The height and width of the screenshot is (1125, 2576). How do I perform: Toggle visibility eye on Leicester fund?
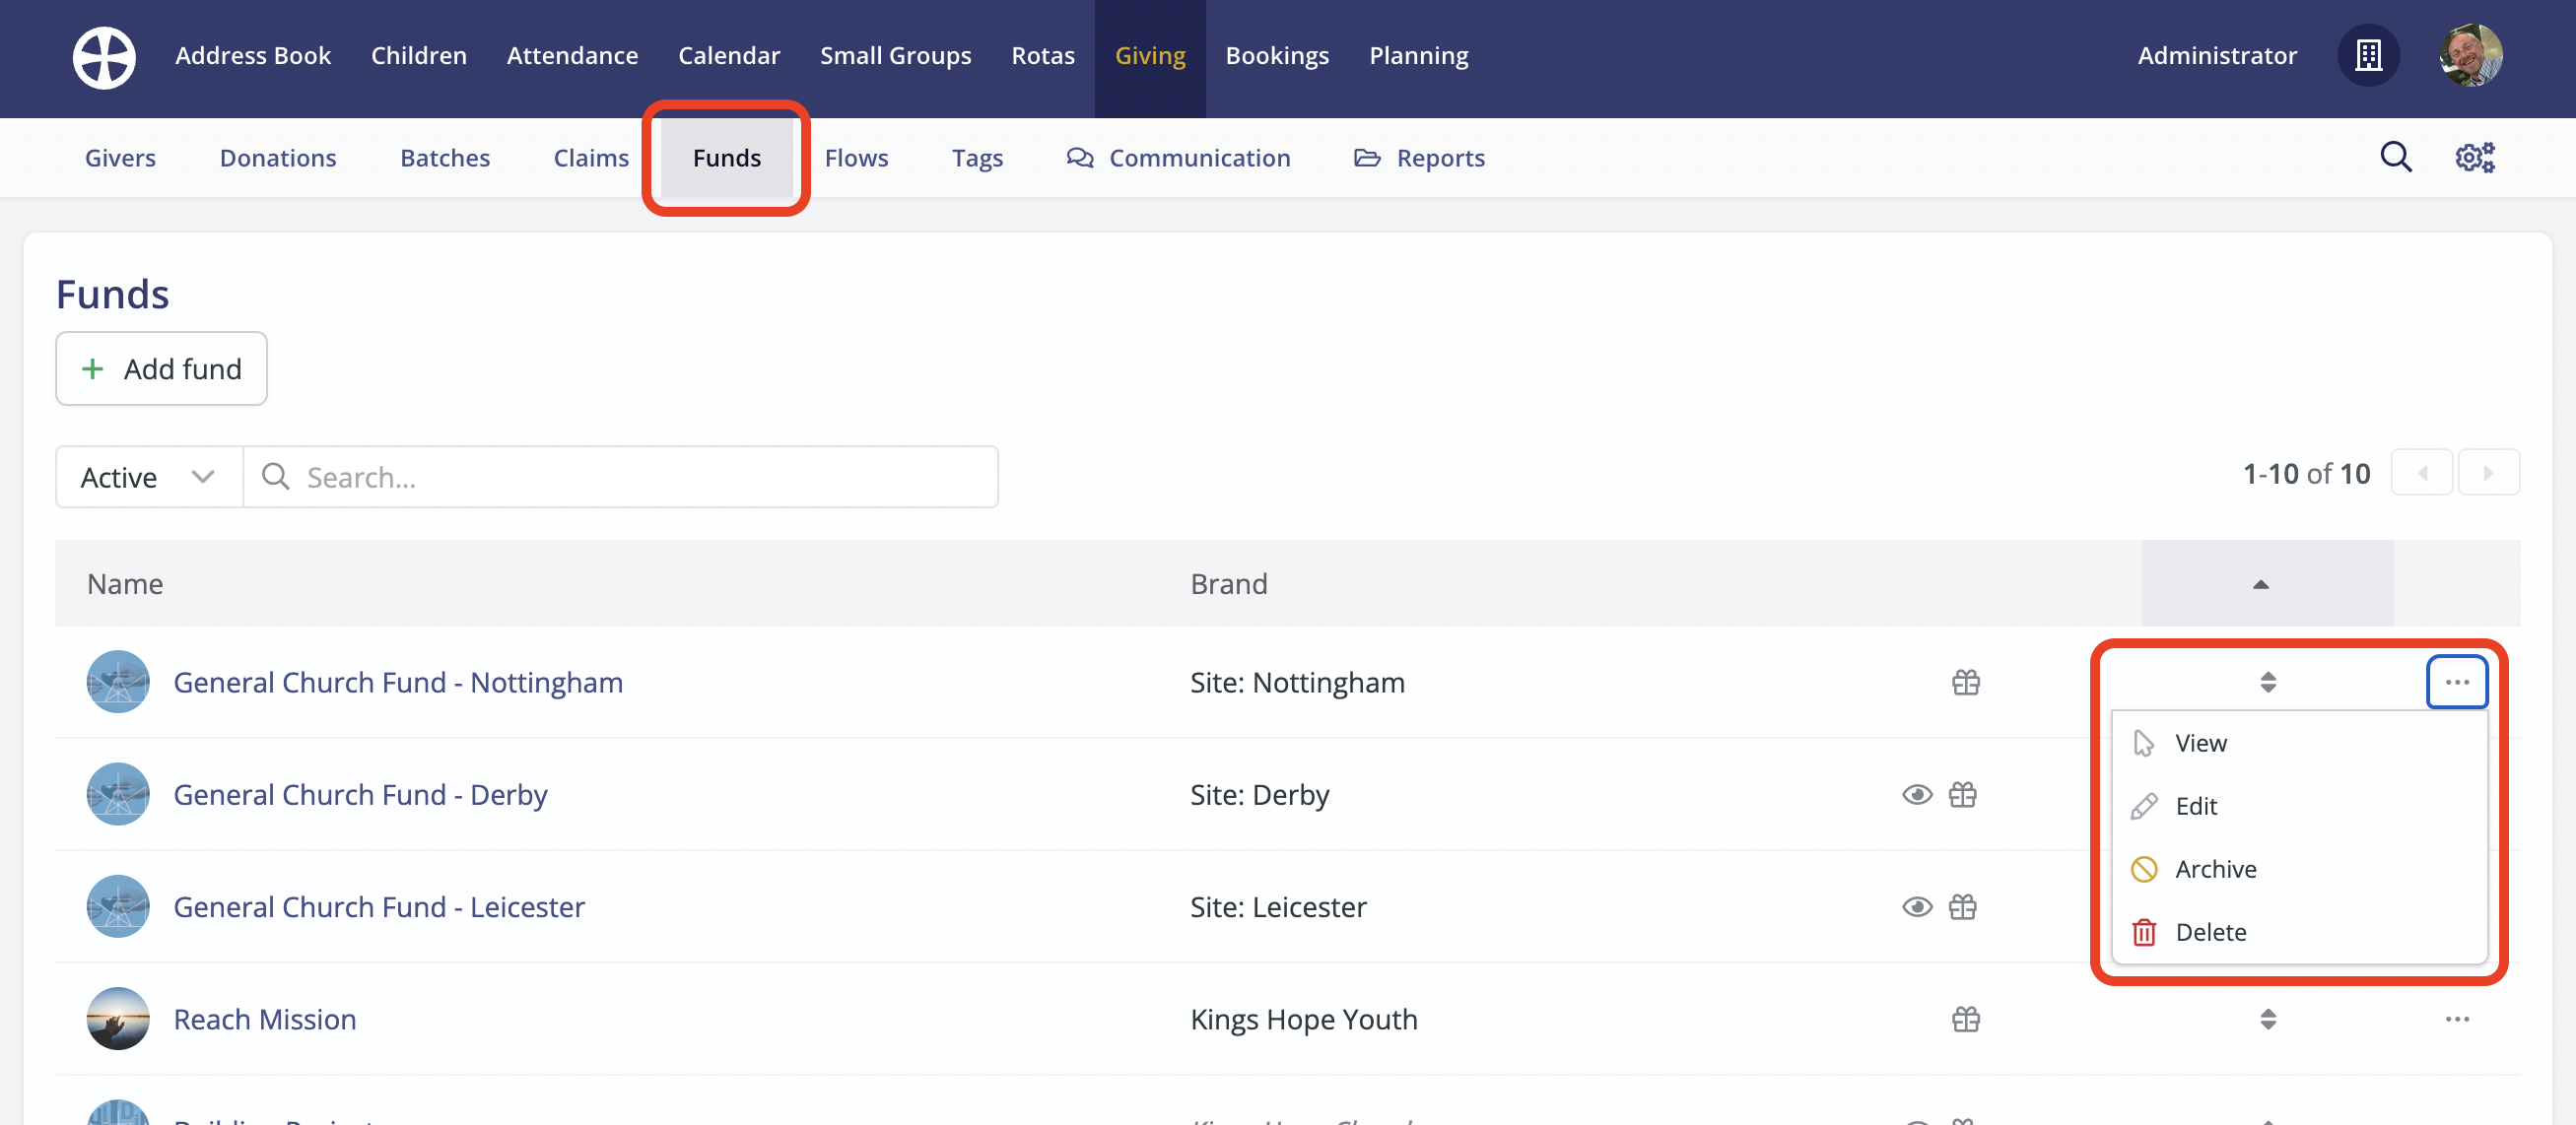(1916, 907)
